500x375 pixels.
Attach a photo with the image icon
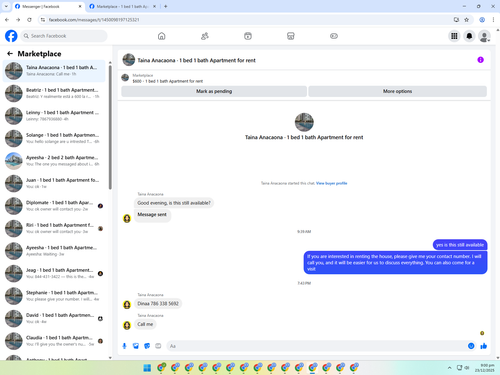(x=136, y=346)
